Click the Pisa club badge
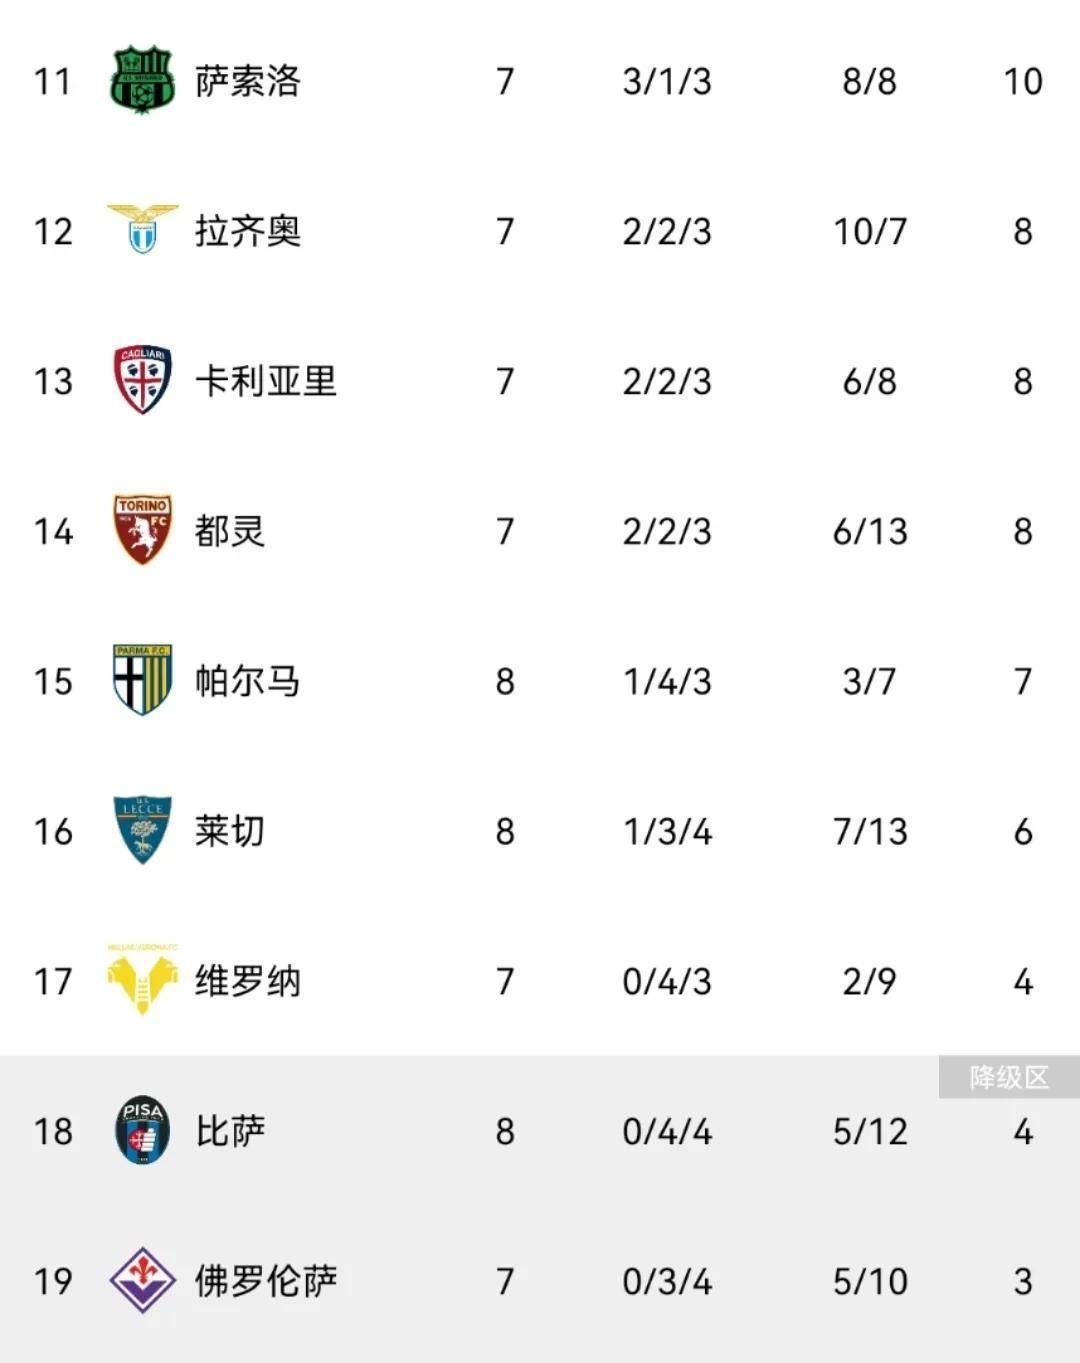The height and width of the screenshot is (1363, 1080). click(142, 1130)
